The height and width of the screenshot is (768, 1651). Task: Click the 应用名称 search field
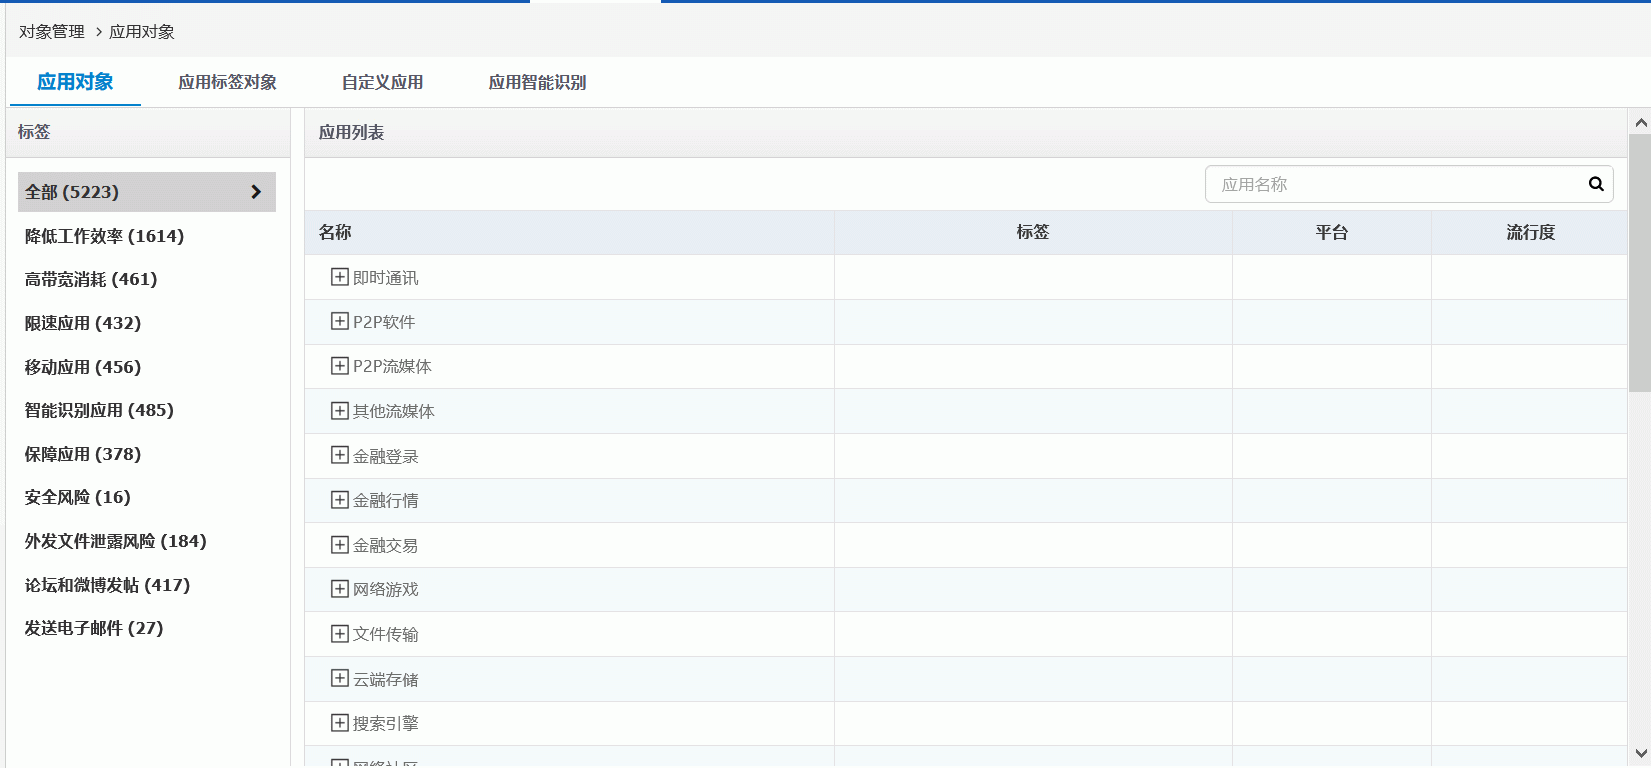tap(1395, 184)
